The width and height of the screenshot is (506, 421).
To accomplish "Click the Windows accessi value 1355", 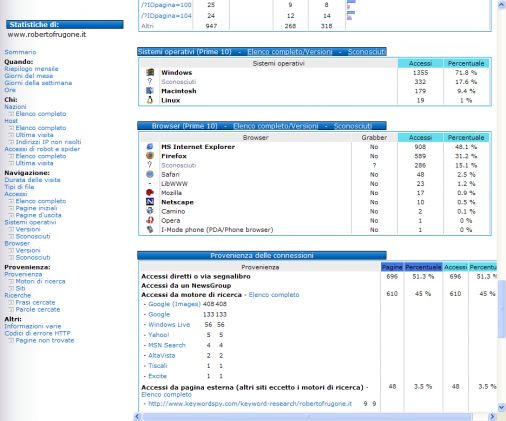I will 420,72.
